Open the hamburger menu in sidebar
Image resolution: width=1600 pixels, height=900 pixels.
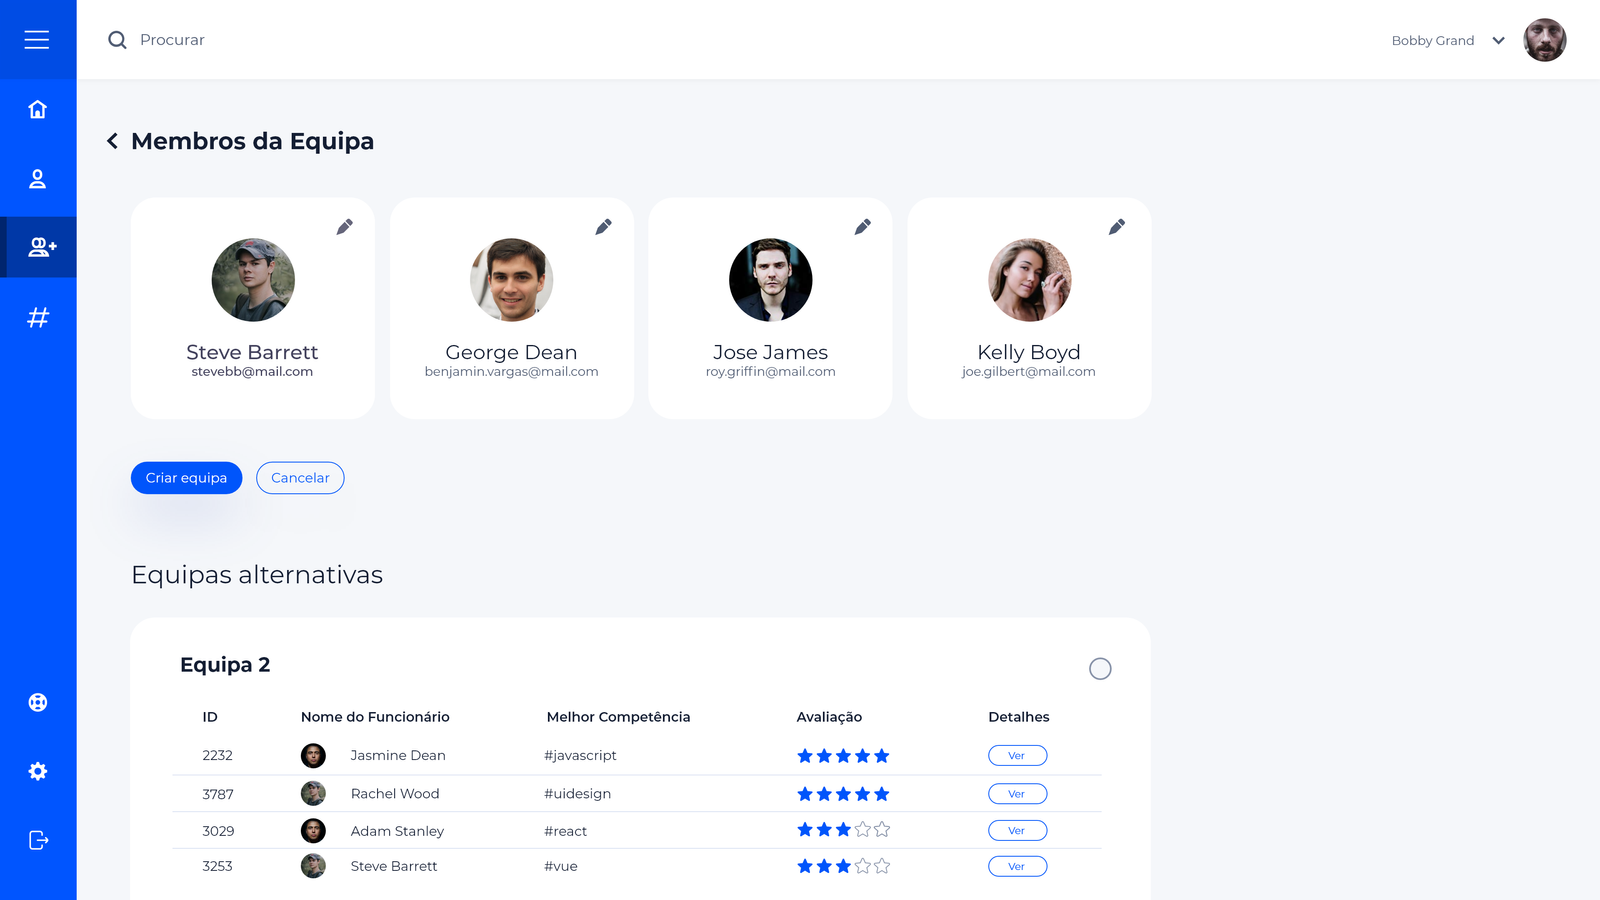37,40
